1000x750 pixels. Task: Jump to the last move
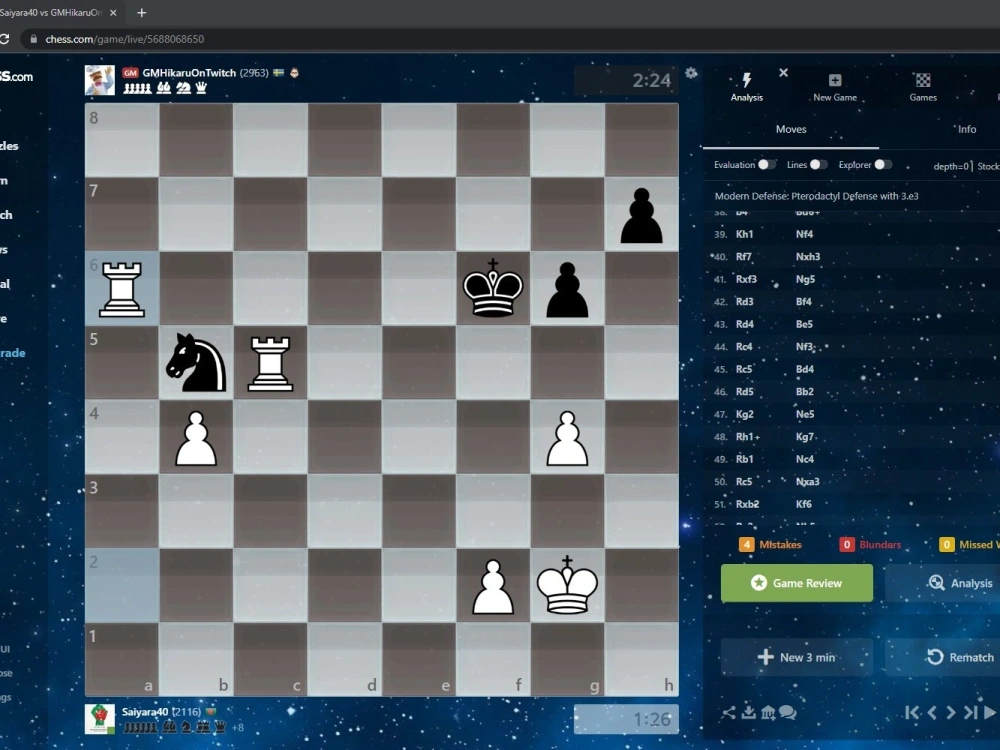pos(971,712)
